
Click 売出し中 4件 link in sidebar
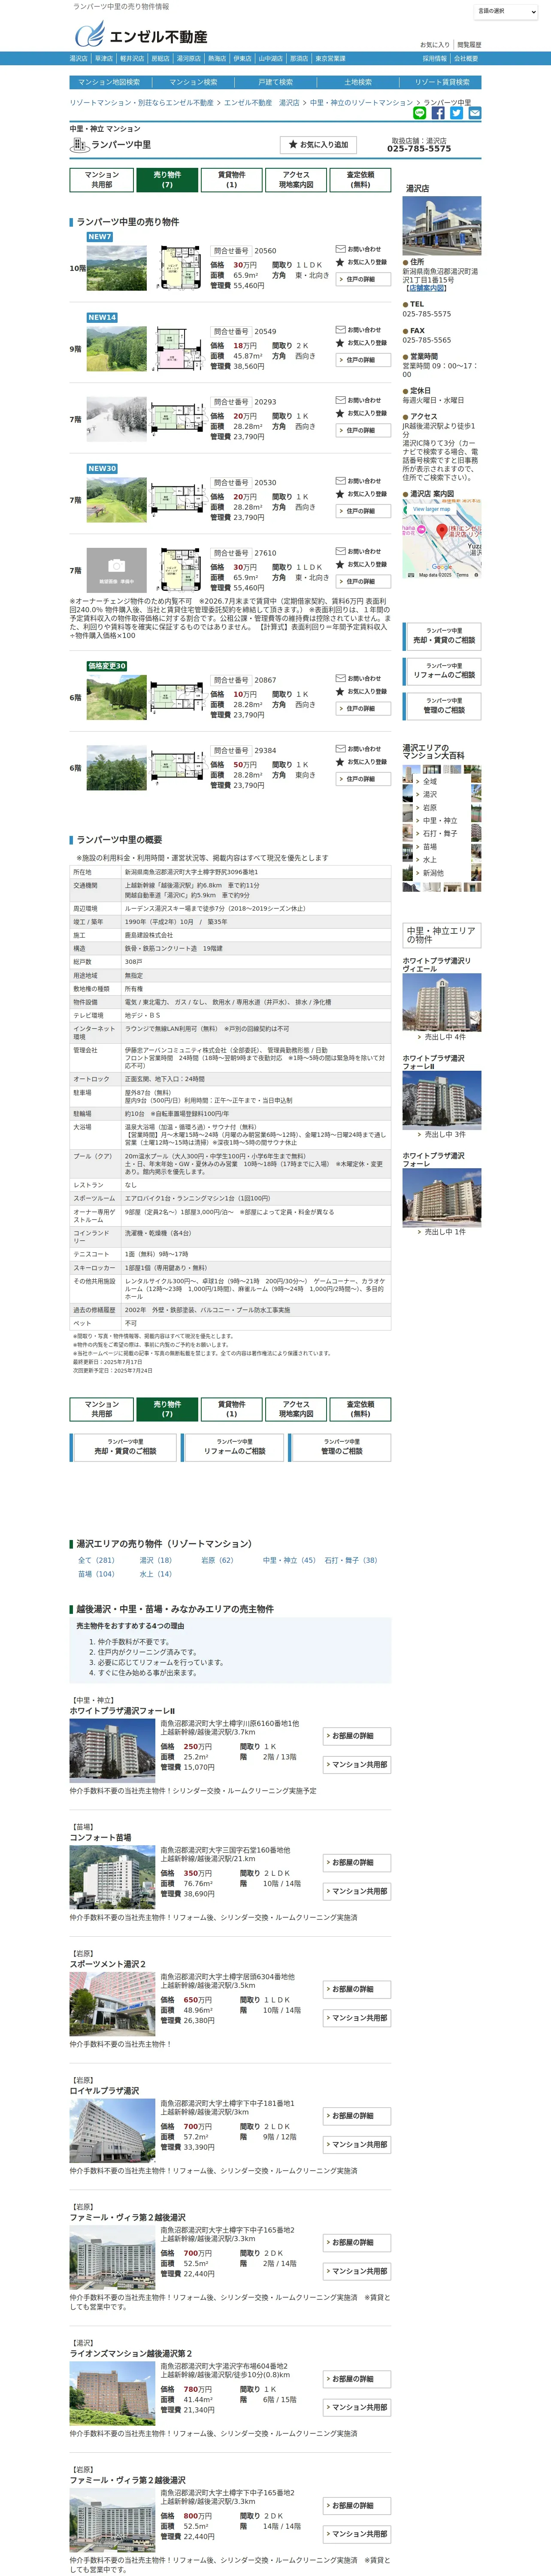(x=445, y=1037)
